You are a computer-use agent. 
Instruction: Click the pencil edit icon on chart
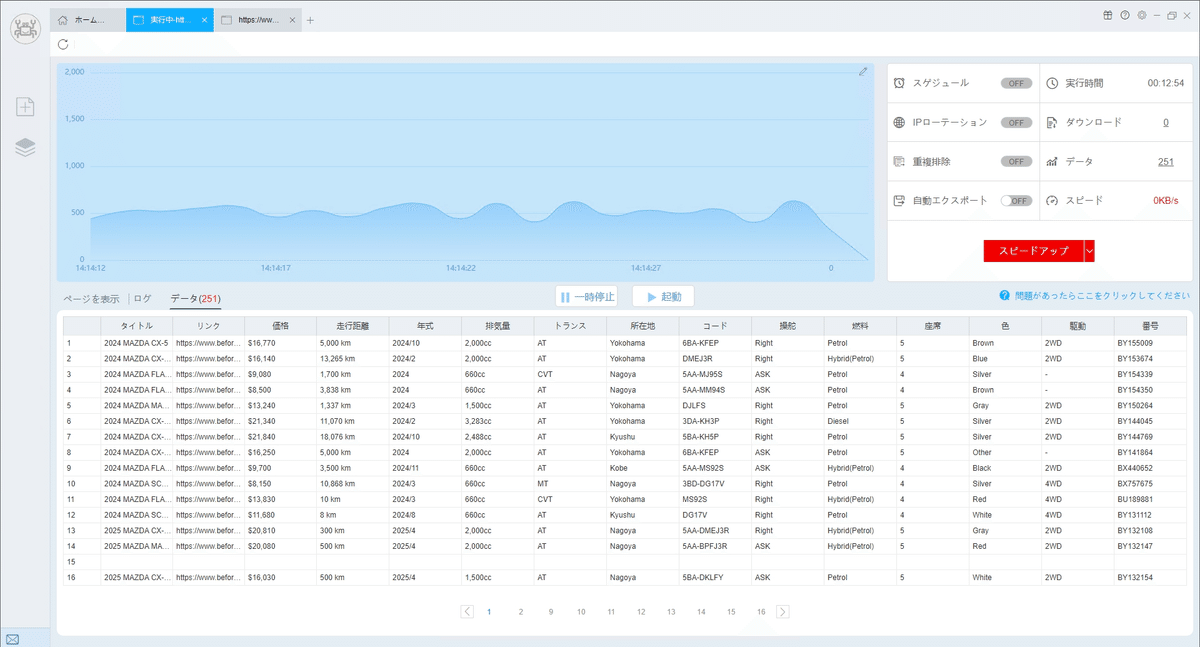click(x=863, y=72)
